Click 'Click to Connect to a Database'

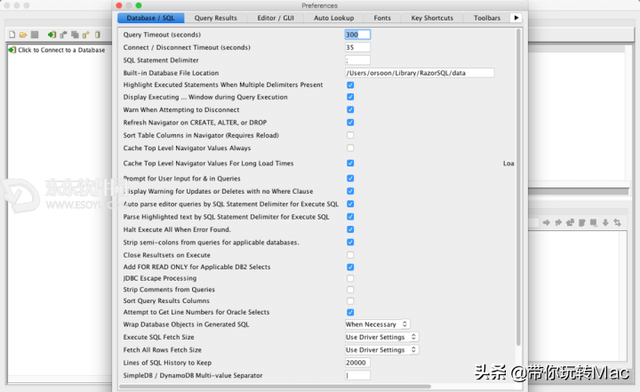[x=61, y=50]
